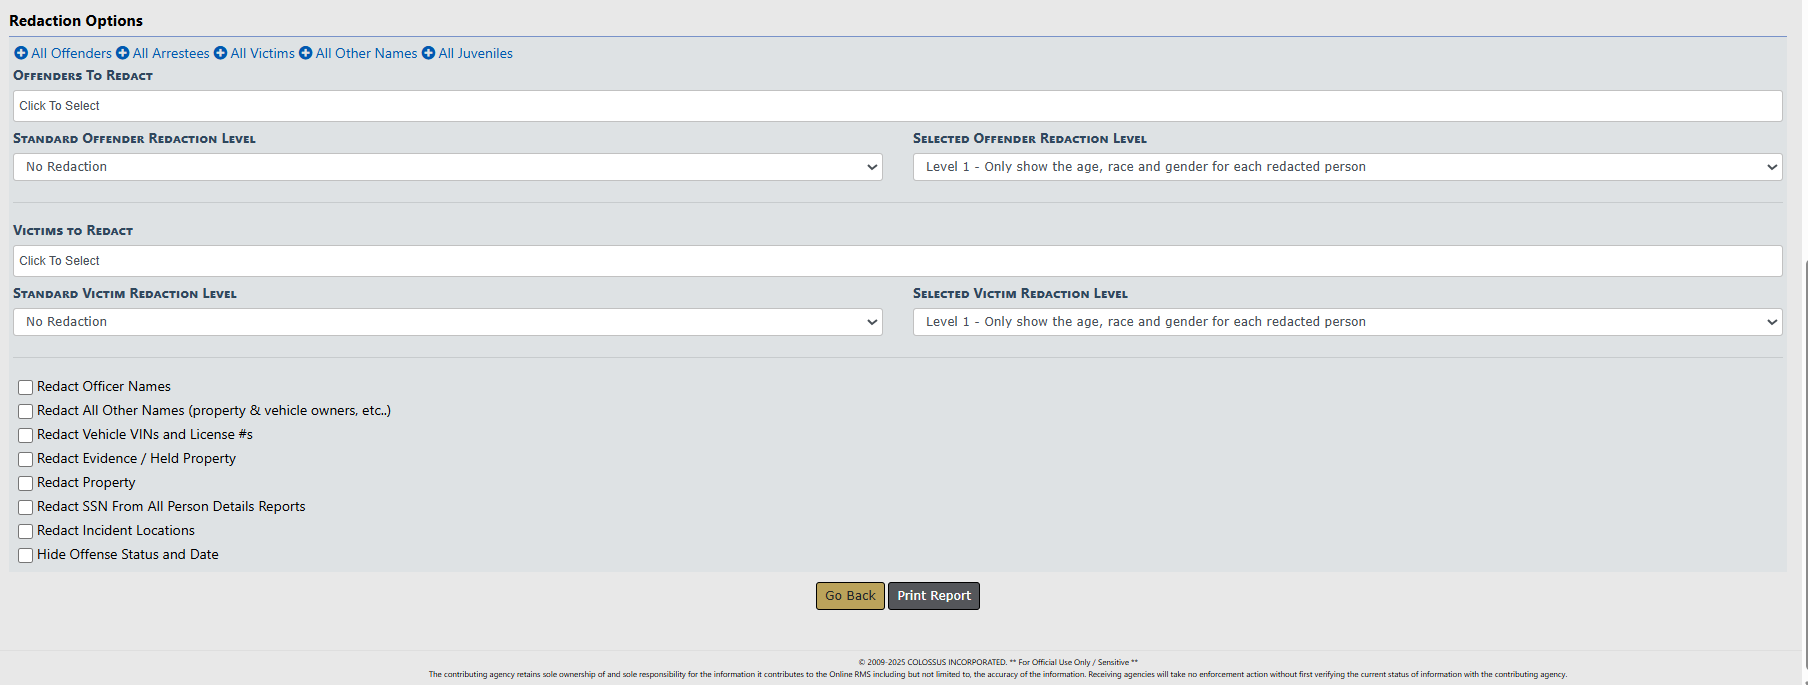The height and width of the screenshot is (685, 1808).
Task: Expand Selected Offender Redaction Level dropdown
Action: click(x=1347, y=167)
